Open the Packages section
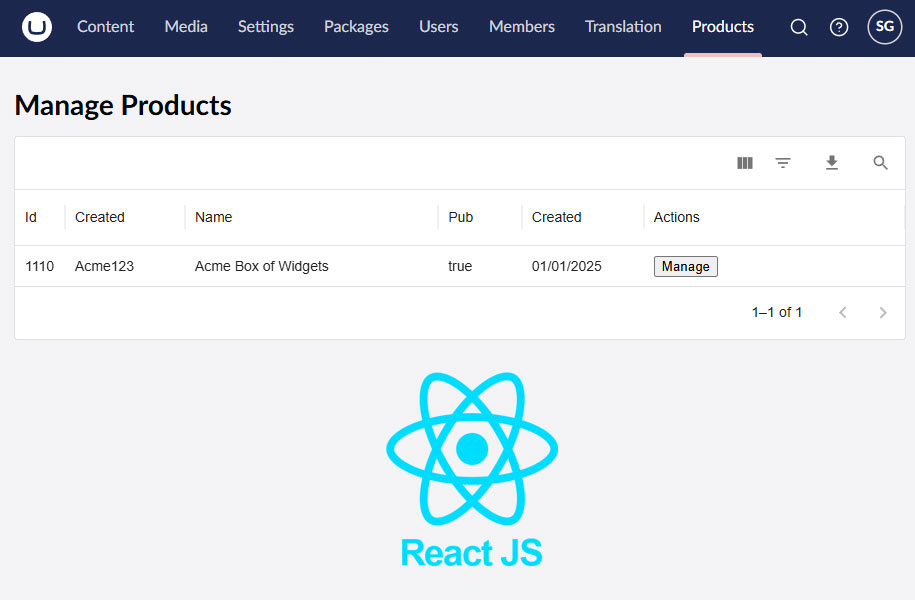 [356, 27]
